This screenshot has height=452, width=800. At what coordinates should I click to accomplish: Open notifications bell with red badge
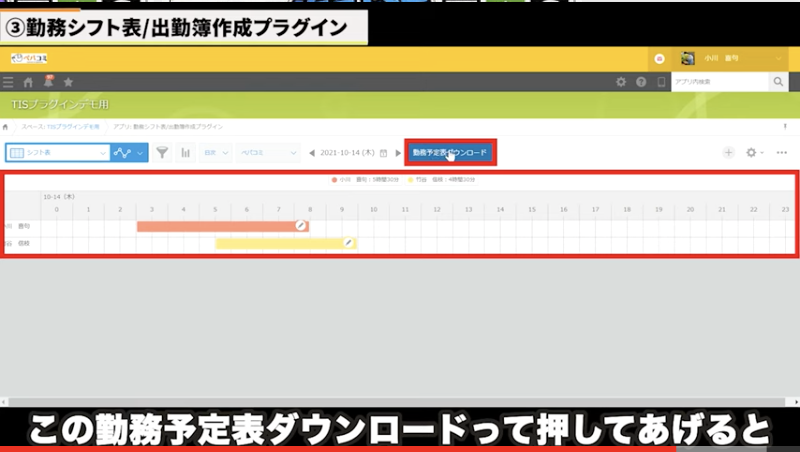[x=48, y=81]
